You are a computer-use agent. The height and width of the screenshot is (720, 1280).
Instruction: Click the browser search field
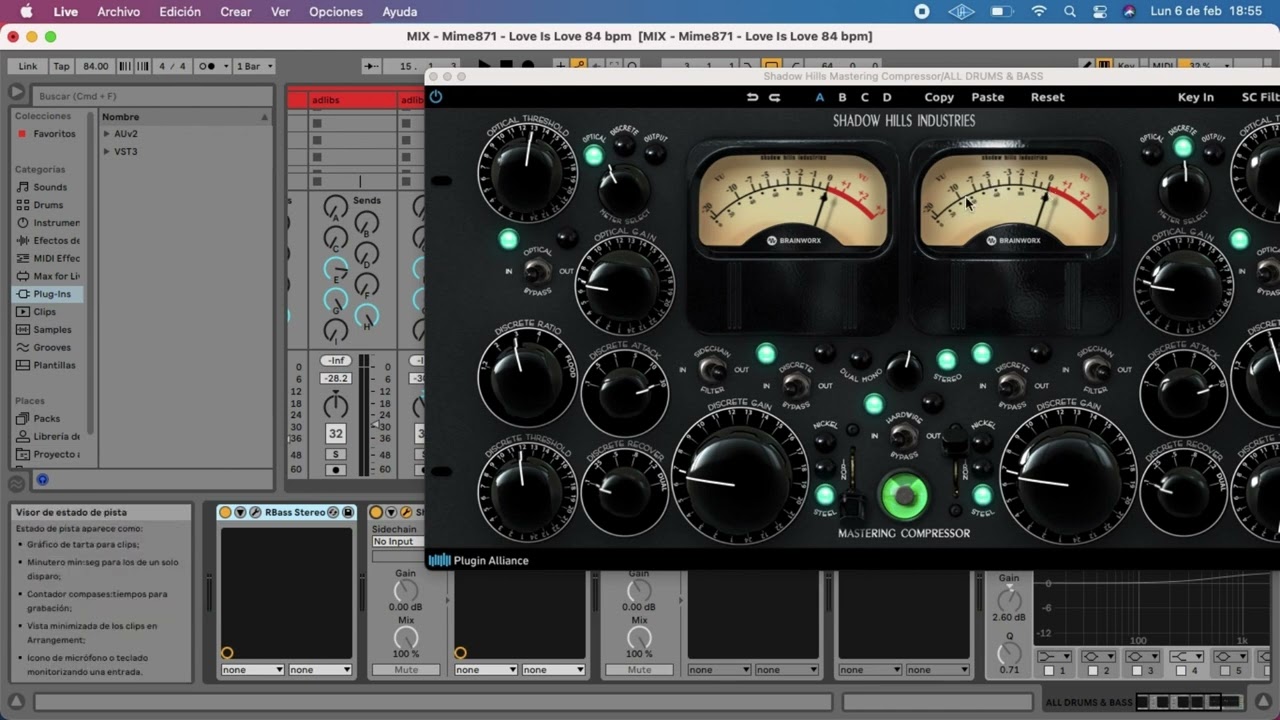(x=152, y=96)
